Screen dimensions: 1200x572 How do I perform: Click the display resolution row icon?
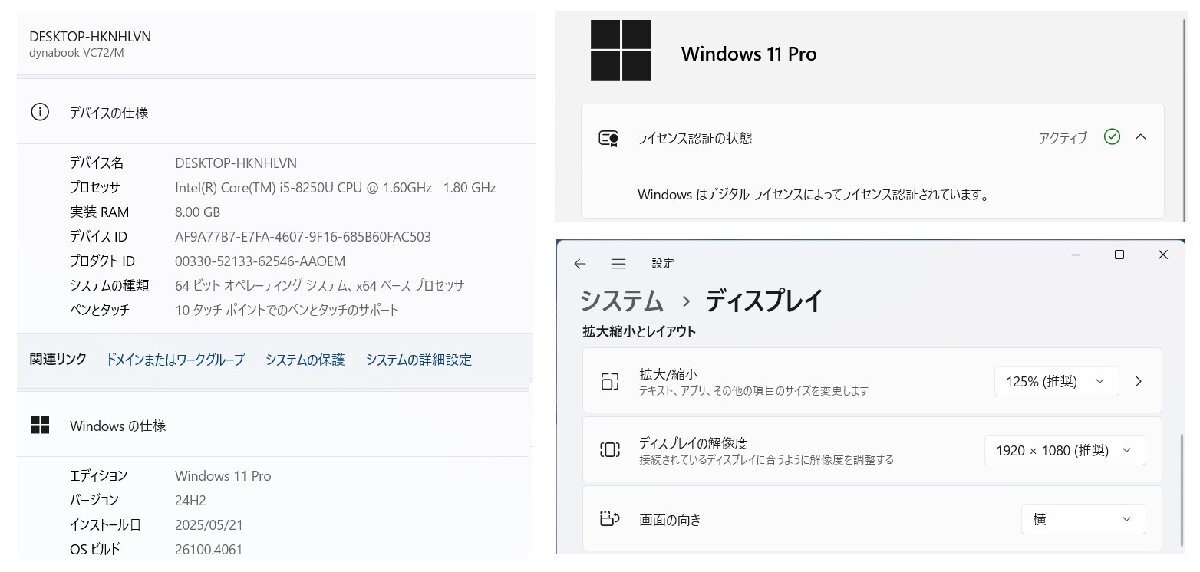(610, 450)
